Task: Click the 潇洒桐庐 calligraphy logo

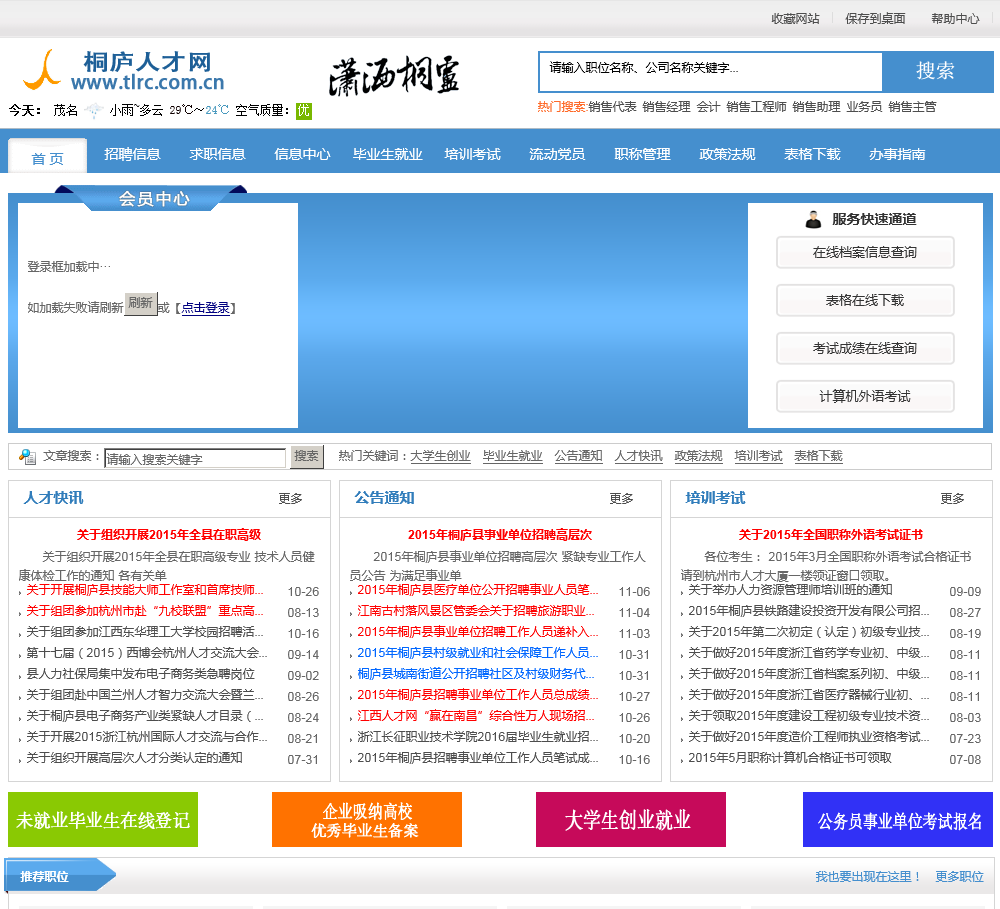Action: pos(394,75)
